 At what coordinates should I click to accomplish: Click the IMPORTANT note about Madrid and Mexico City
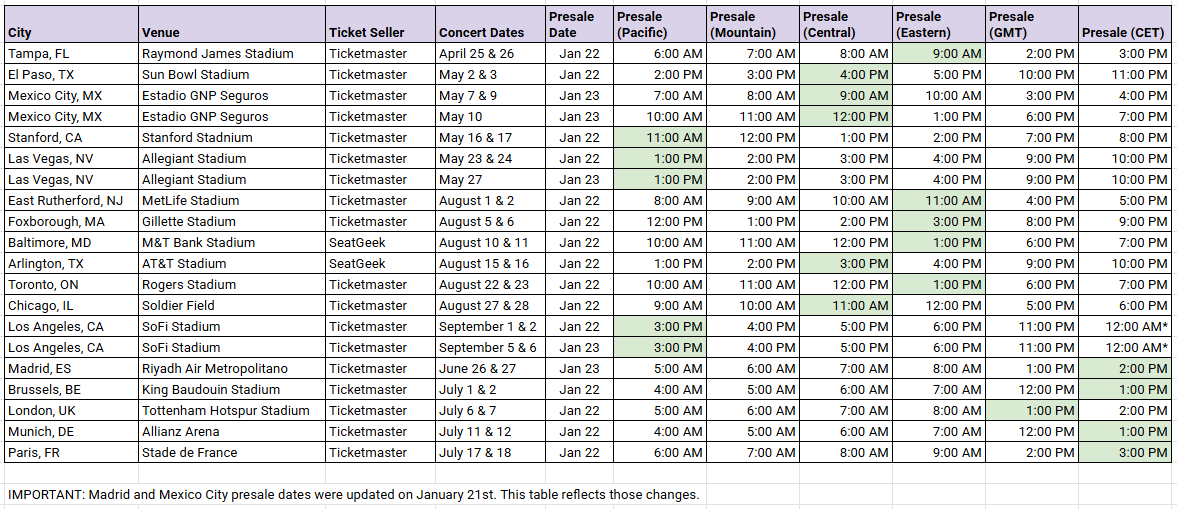click(354, 495)
